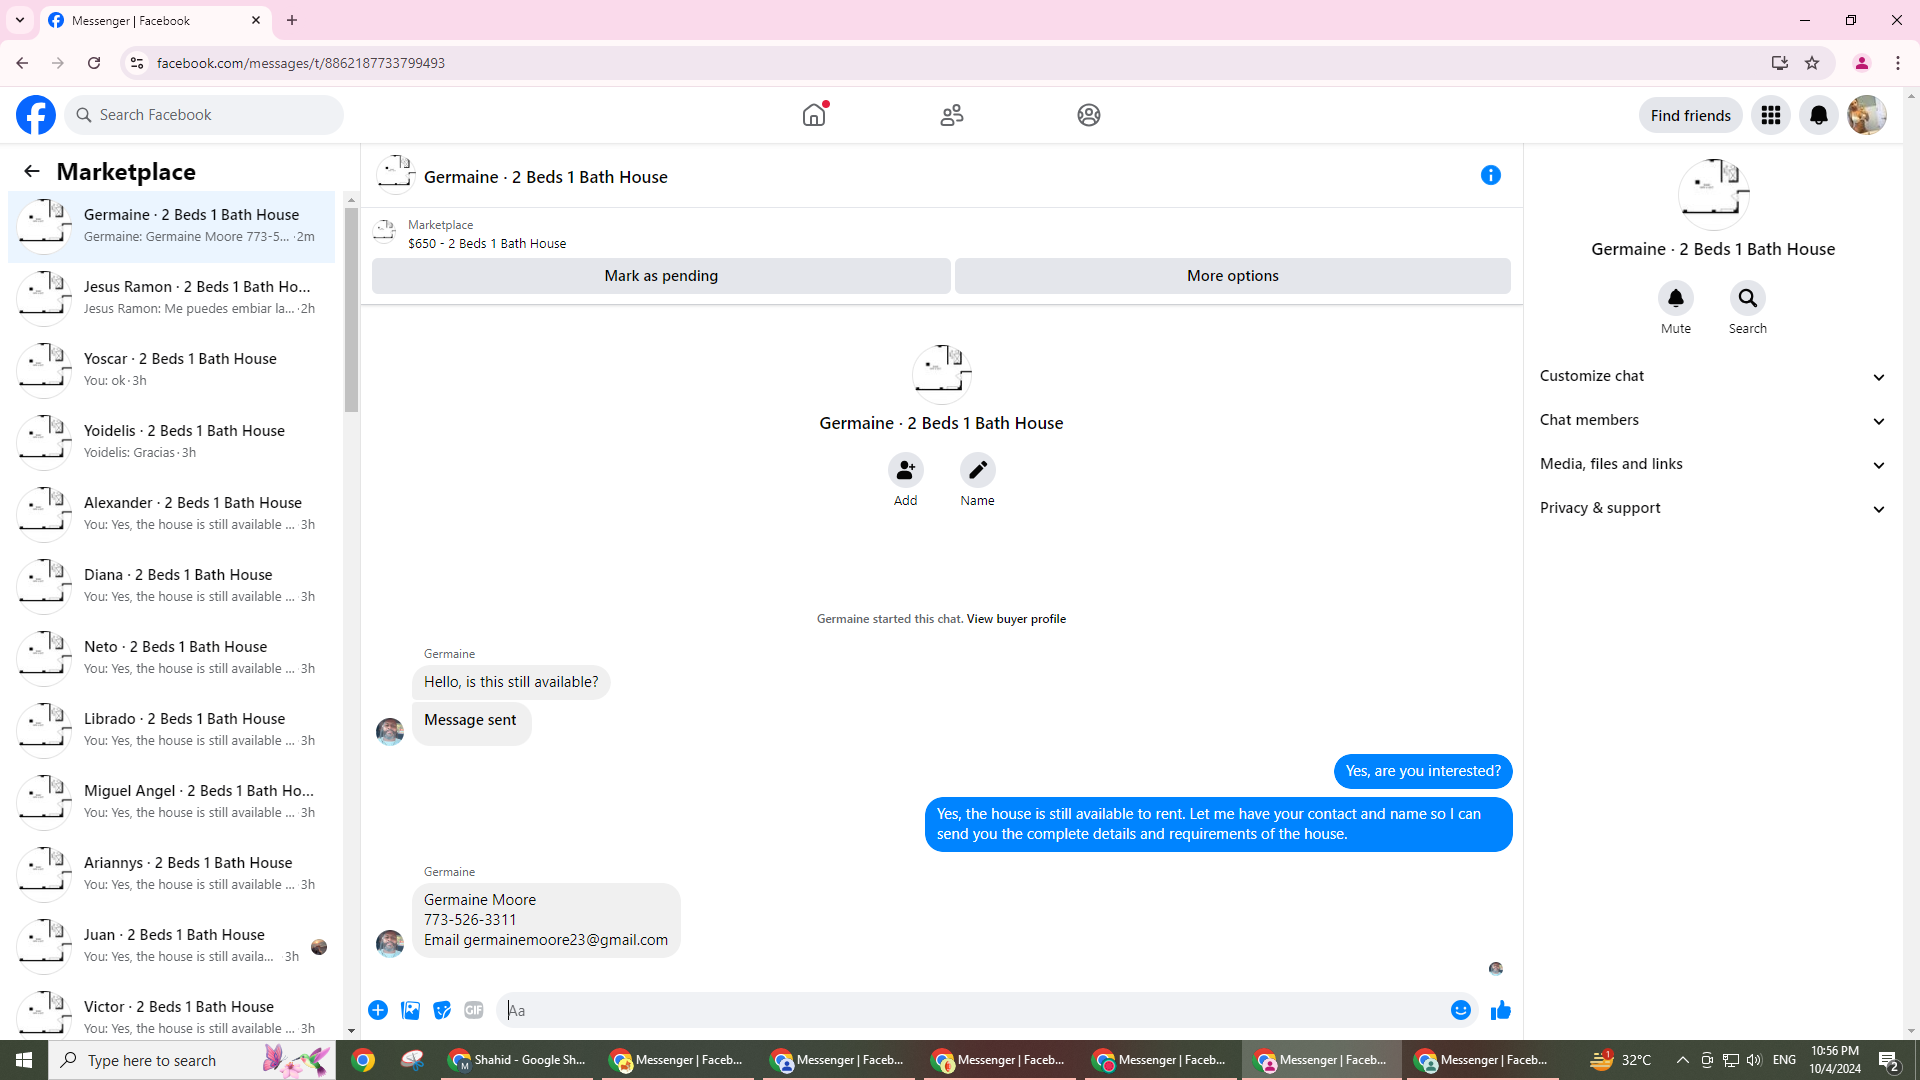1920x1080 pixels.
Task: Open the Juan conversation
Action: click(x=172, y=945)
